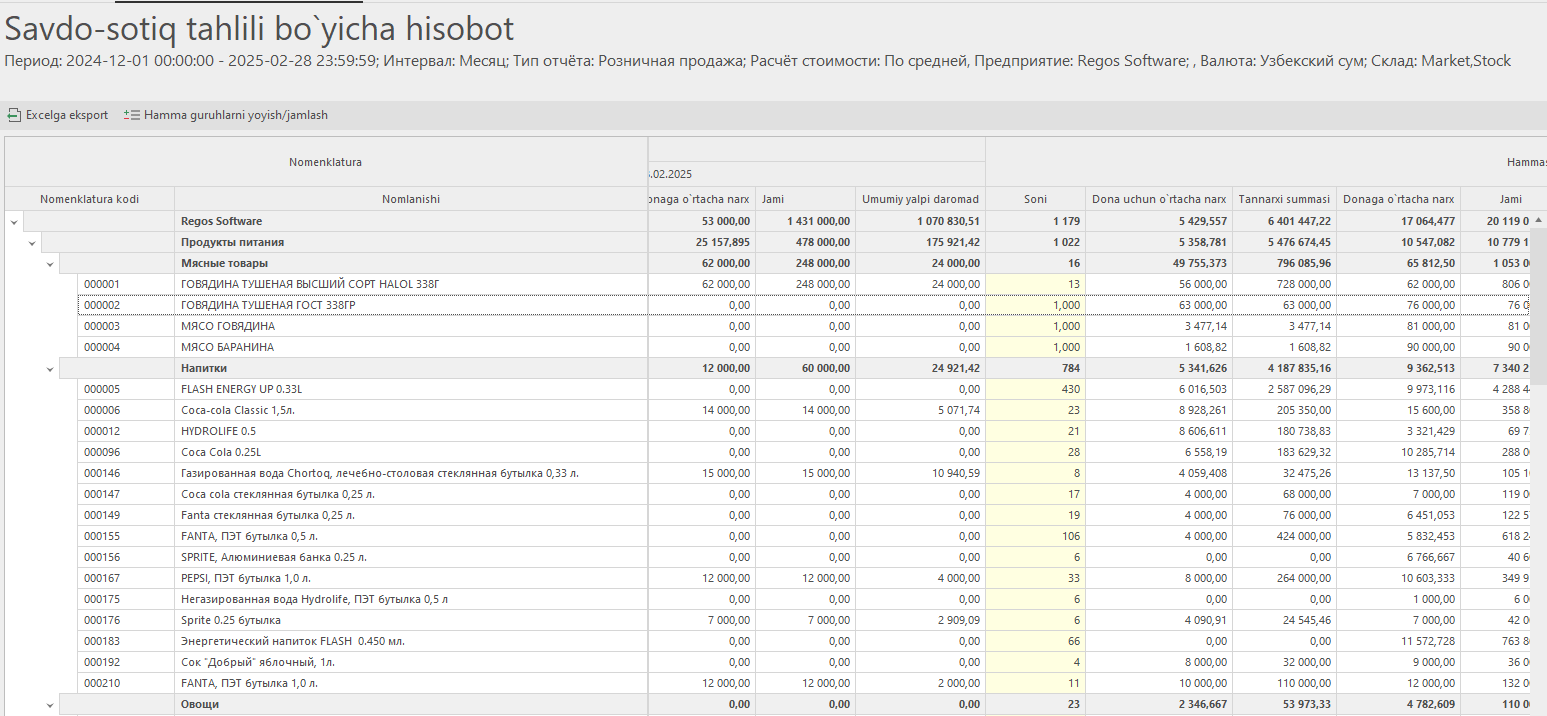Click the Tannarxi summasi column header
This screenshot has width=1547, height=716.
1284,199
